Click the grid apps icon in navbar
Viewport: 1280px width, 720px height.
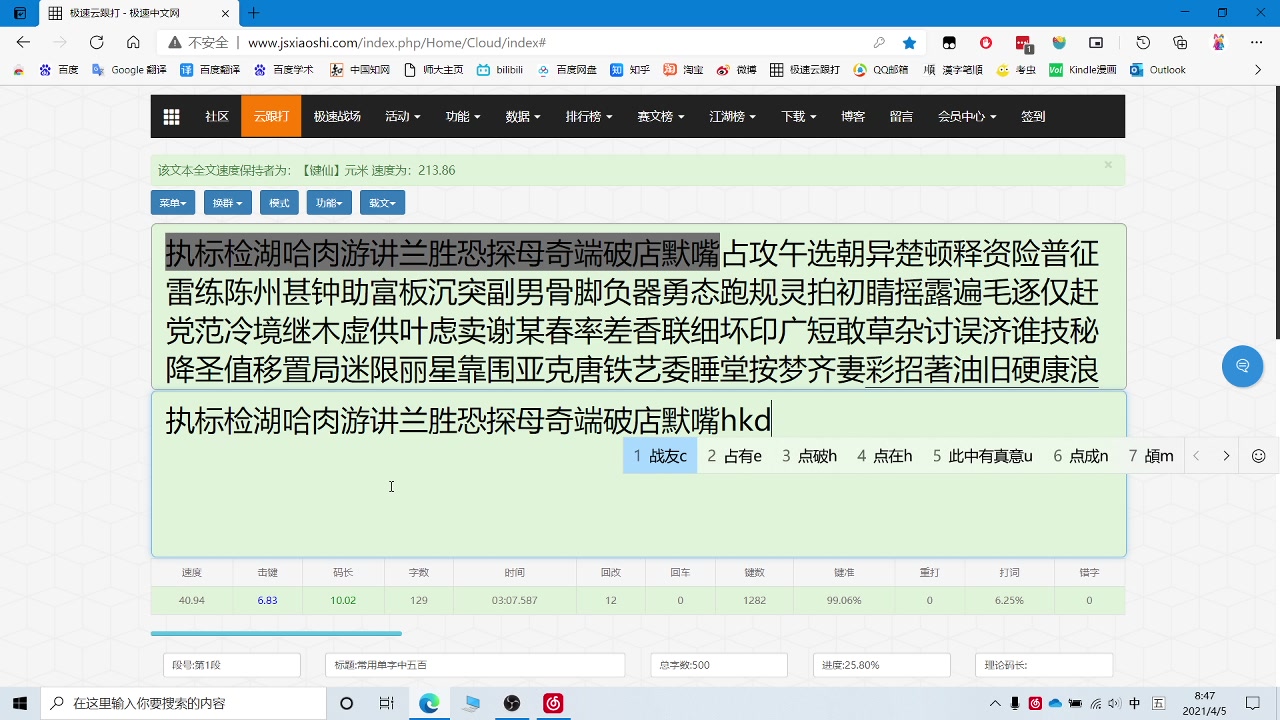171,117
